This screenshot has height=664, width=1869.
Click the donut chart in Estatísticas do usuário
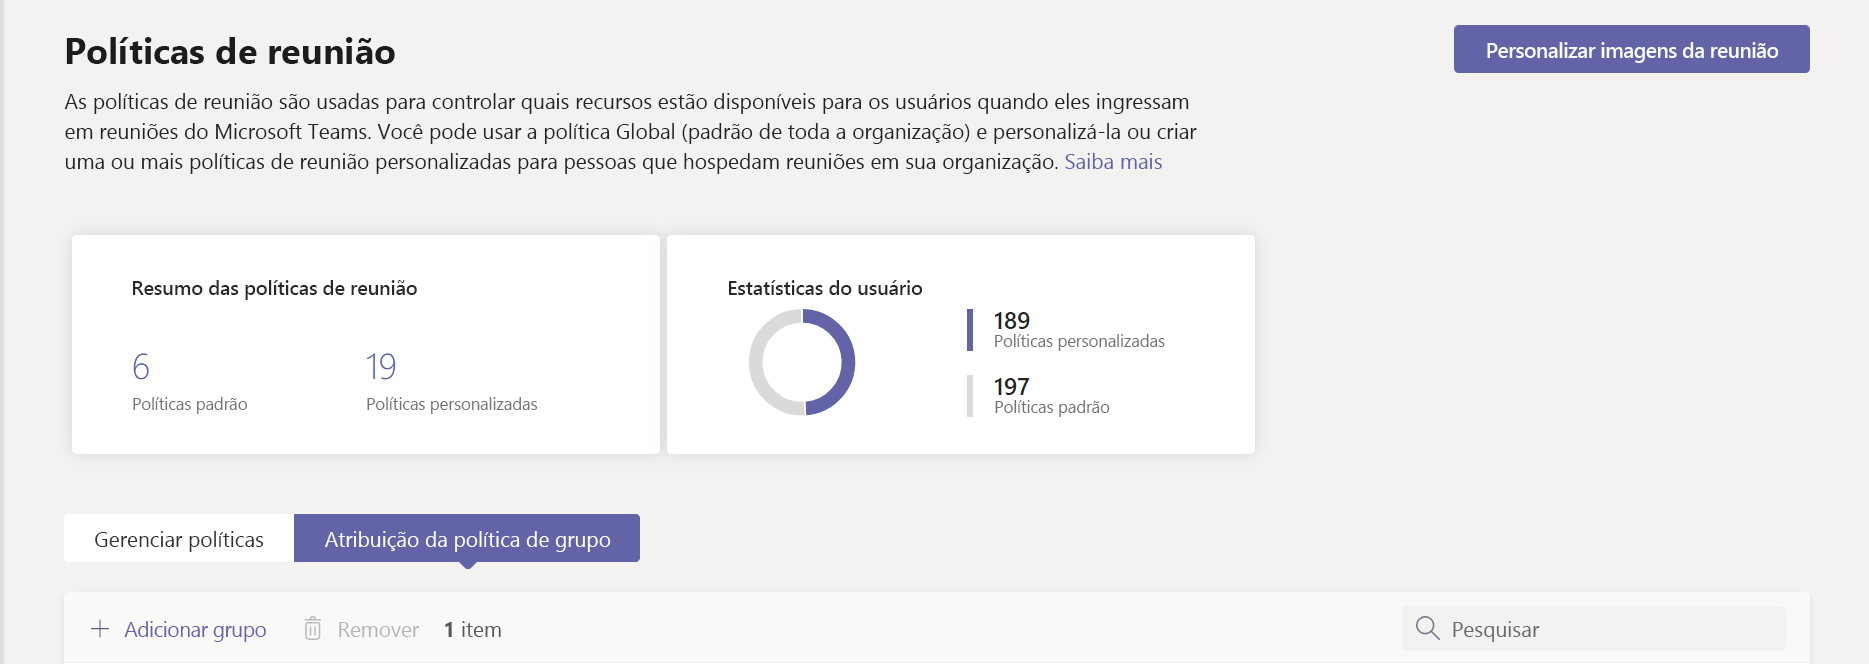coord(802,362)
